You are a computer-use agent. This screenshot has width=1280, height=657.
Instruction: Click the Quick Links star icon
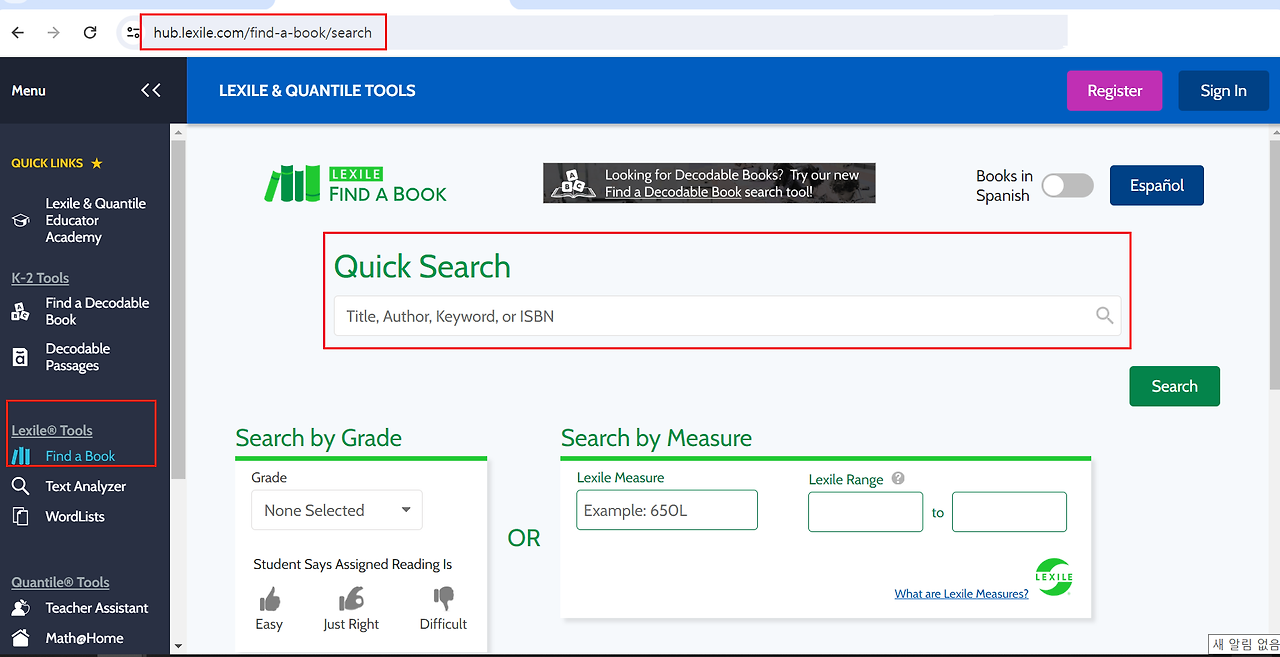tap(97, 163)
